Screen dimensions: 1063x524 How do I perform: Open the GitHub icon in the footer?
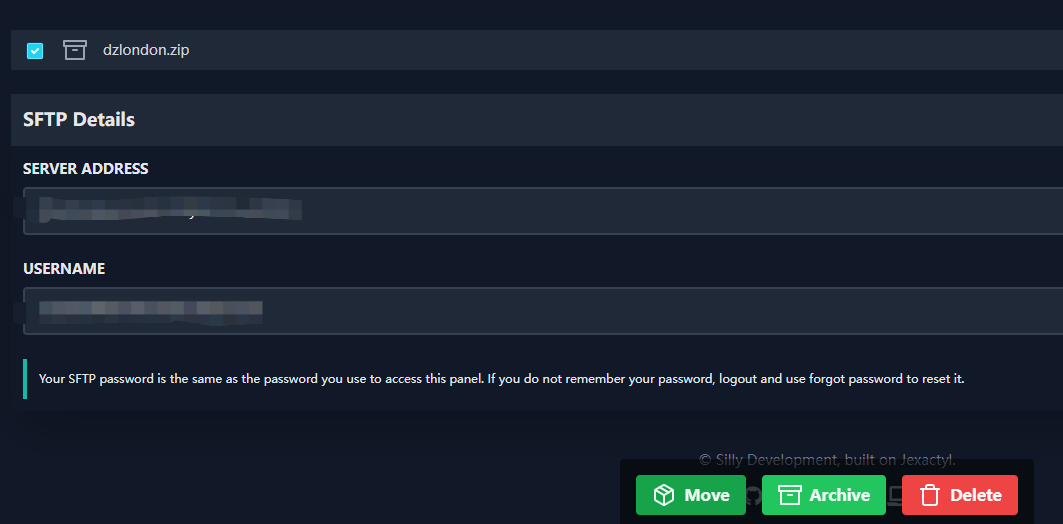click(x=752, y=496)
